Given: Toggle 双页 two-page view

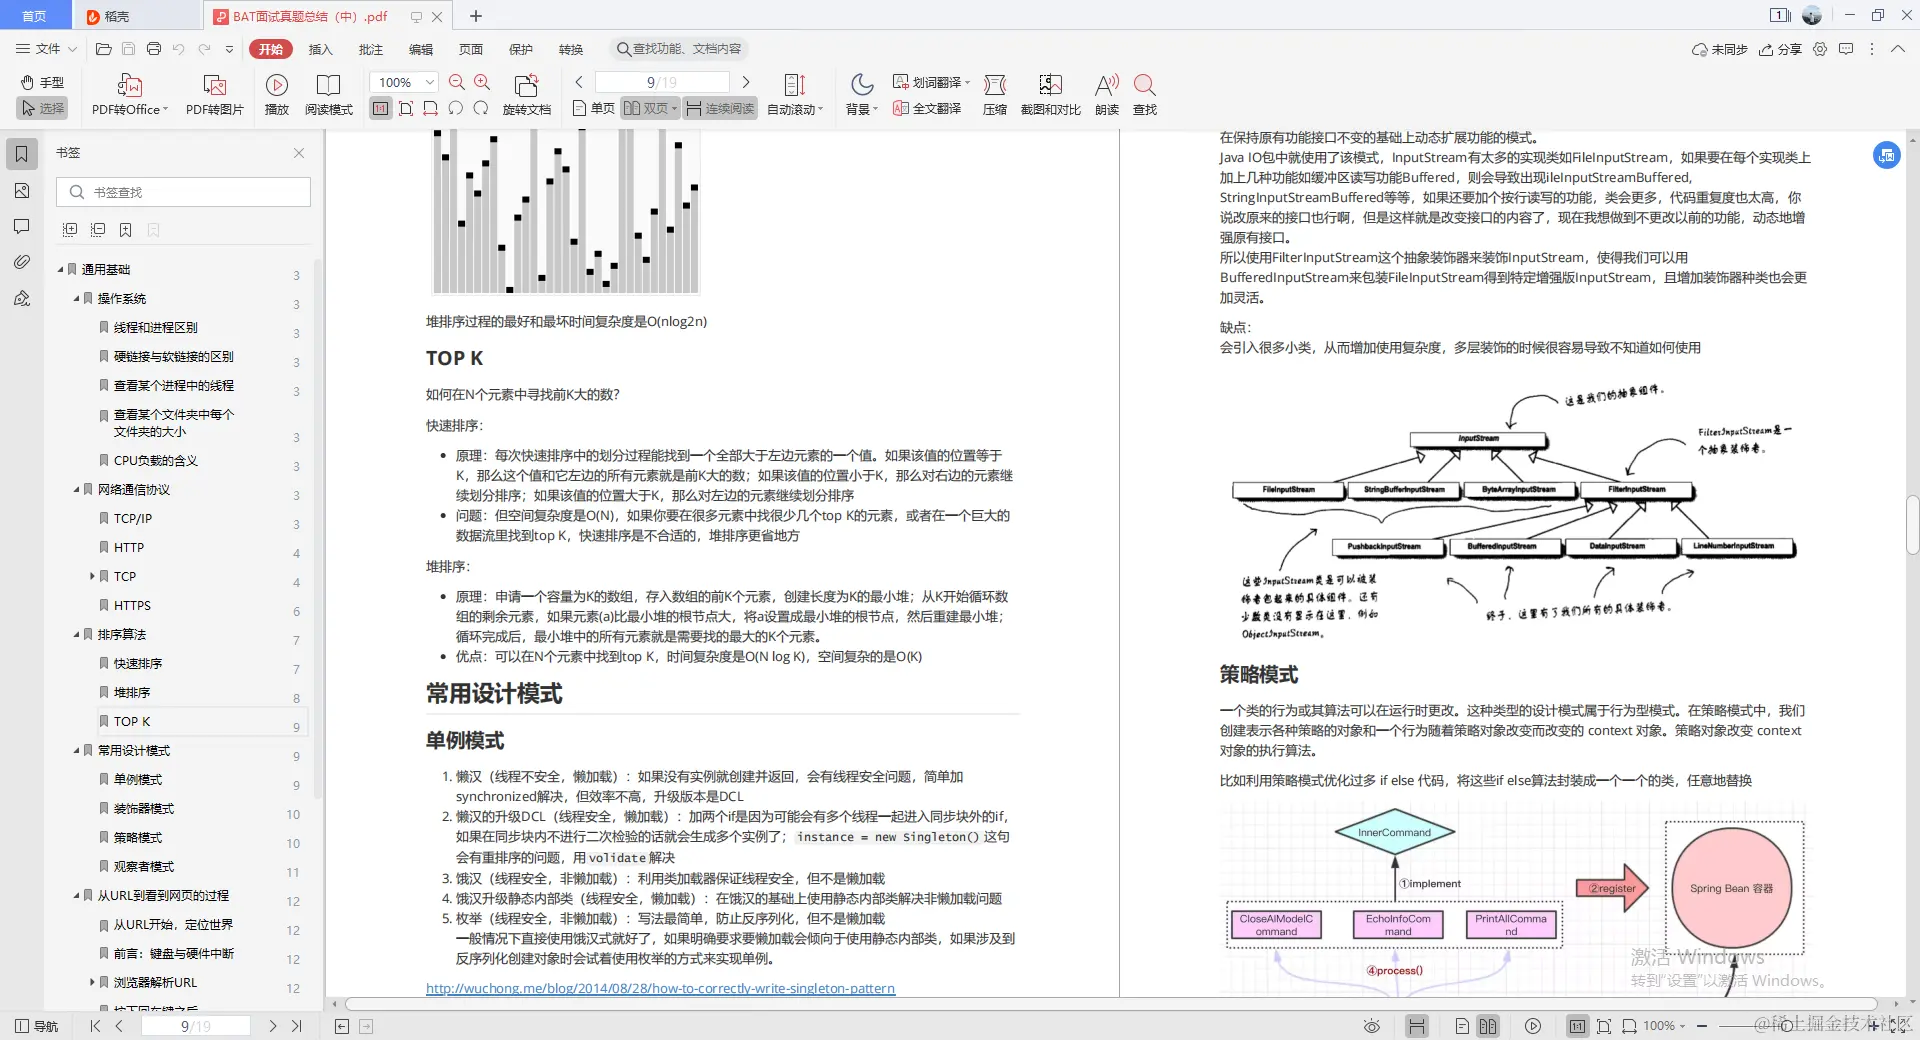Looking at the screenshot, I should click(650, 108).
